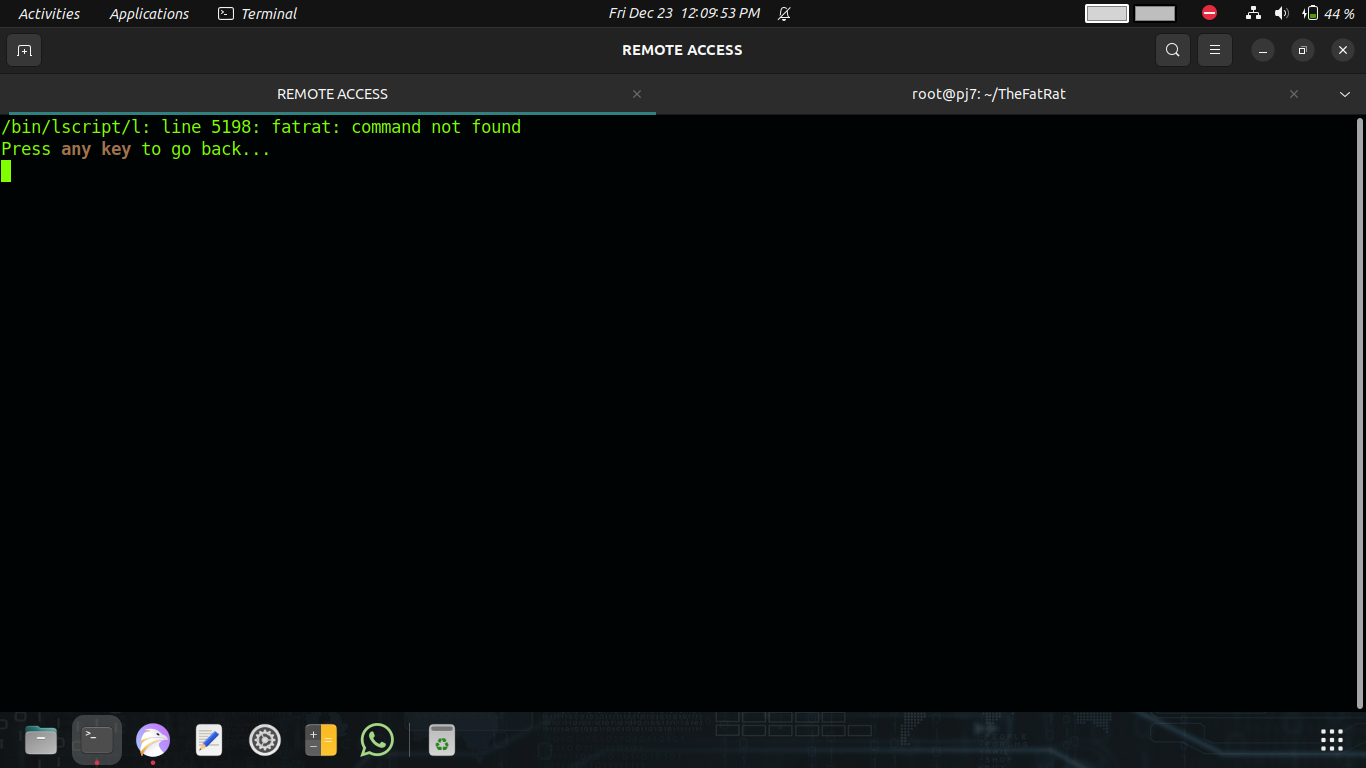Close the REMOTE ACCESS tab

pos(637,93)
